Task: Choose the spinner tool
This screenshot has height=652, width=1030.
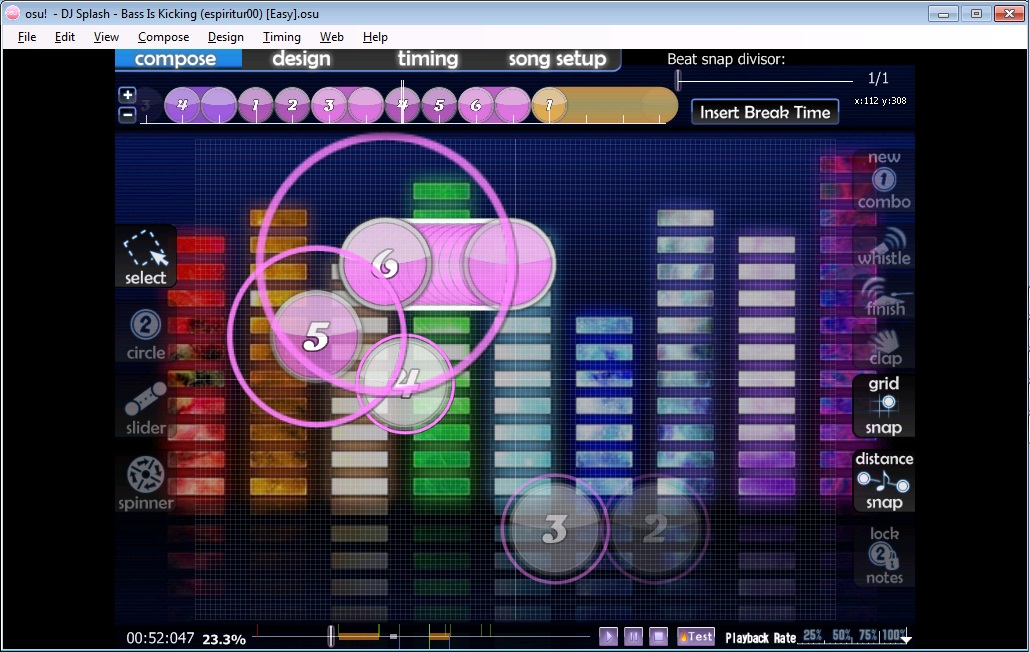Action: coord(146,484)
